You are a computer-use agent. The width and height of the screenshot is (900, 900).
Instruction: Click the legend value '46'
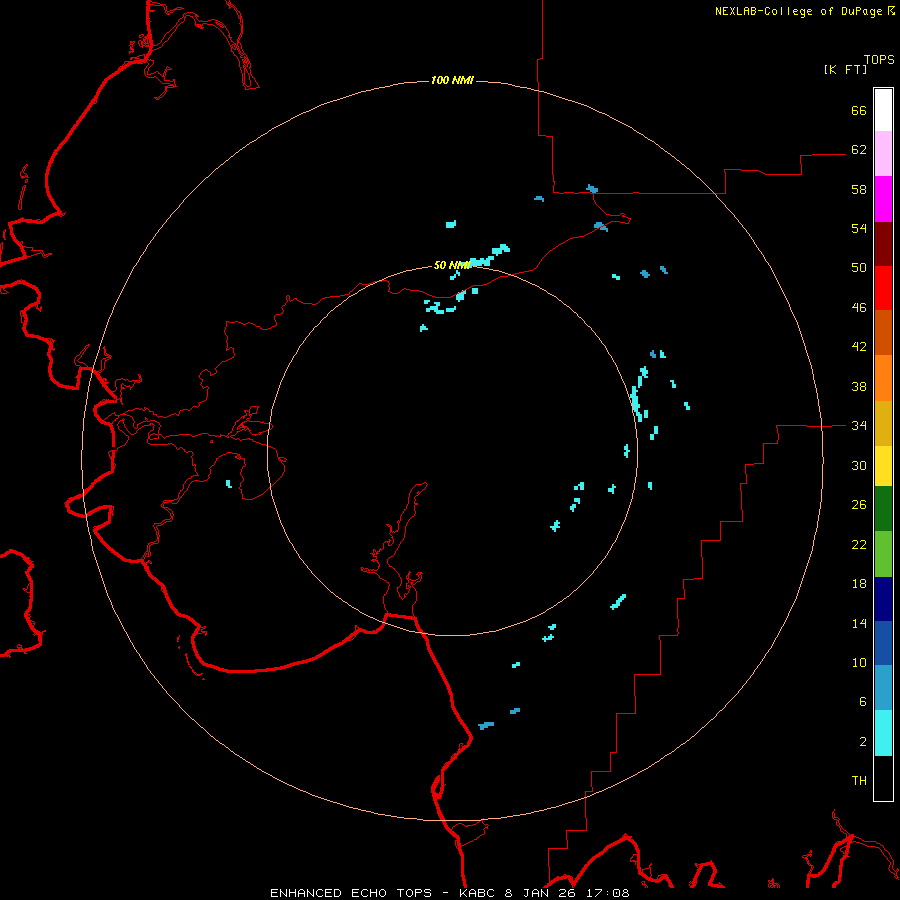pos(859,308)
